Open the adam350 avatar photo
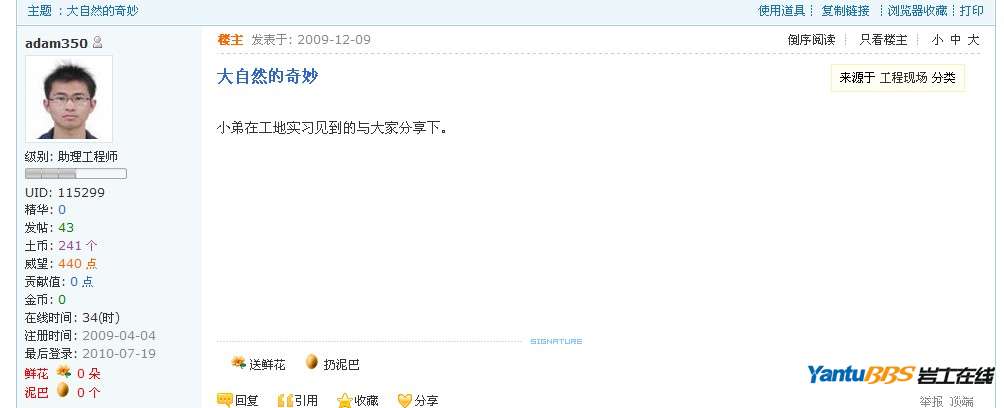The image size is (1004, 408). (x=69, y=99)
